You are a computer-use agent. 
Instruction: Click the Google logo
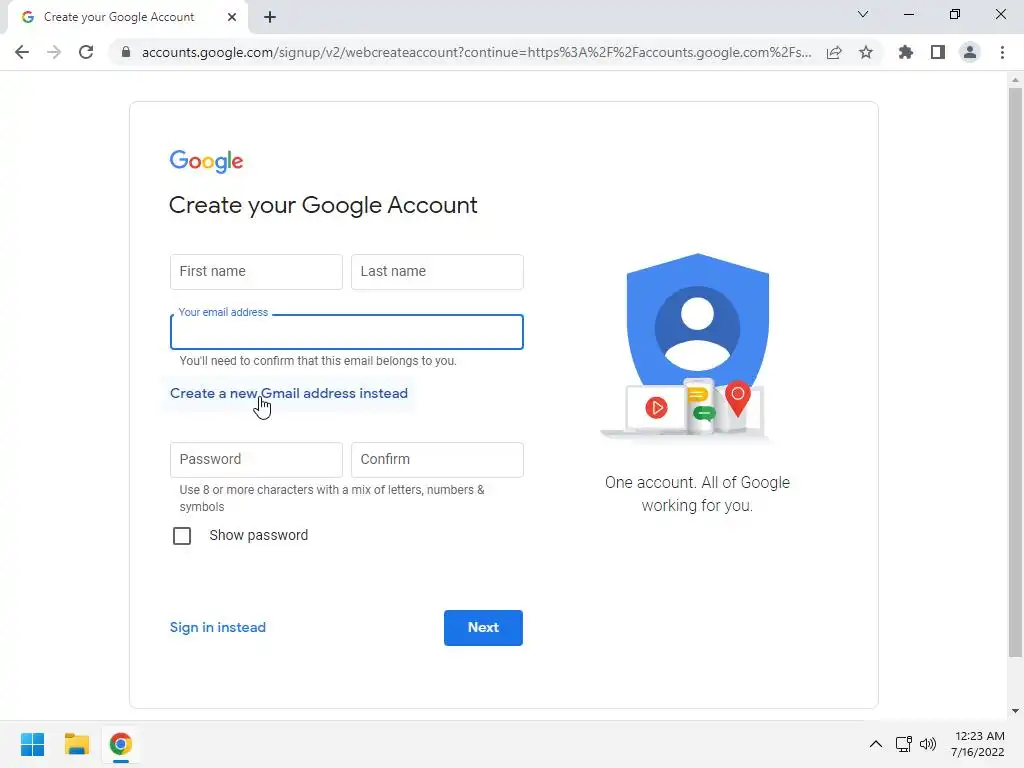(x=206, y=161)
